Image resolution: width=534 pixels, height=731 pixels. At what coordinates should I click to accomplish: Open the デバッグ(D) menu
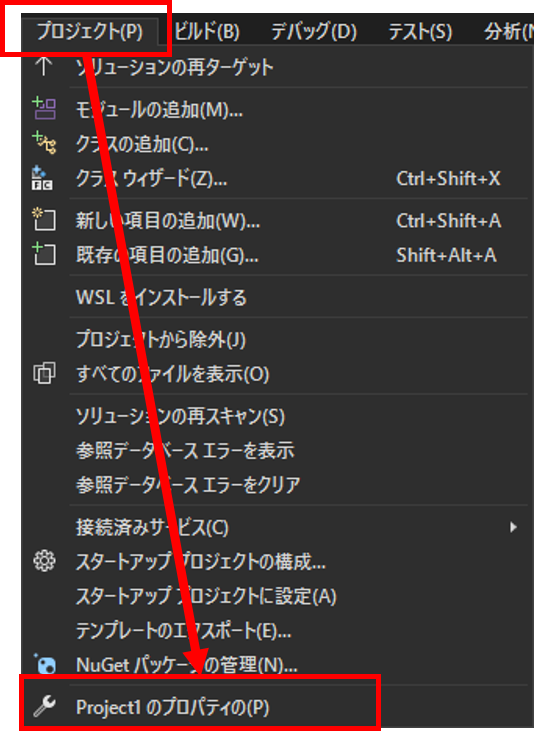(314, 31)
